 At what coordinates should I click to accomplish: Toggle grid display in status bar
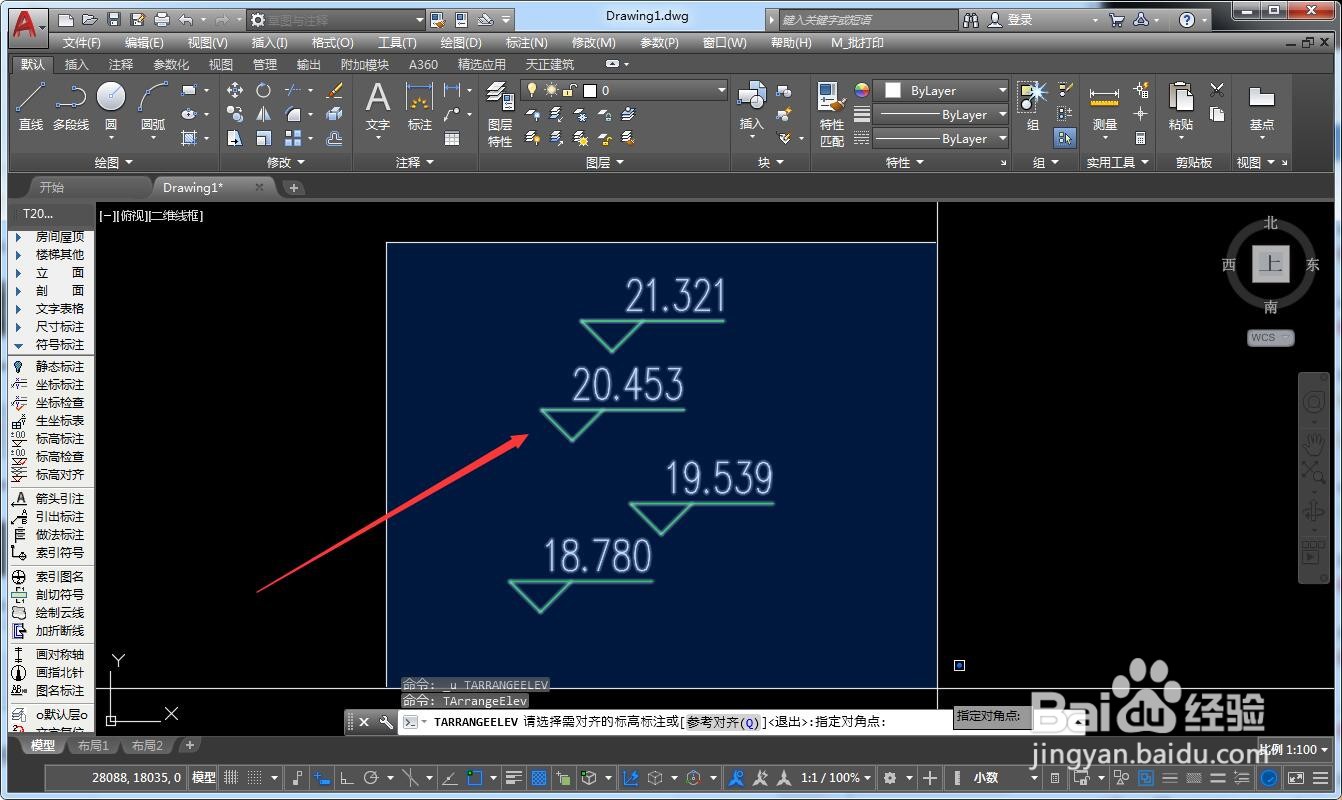[x=230, y=777]
